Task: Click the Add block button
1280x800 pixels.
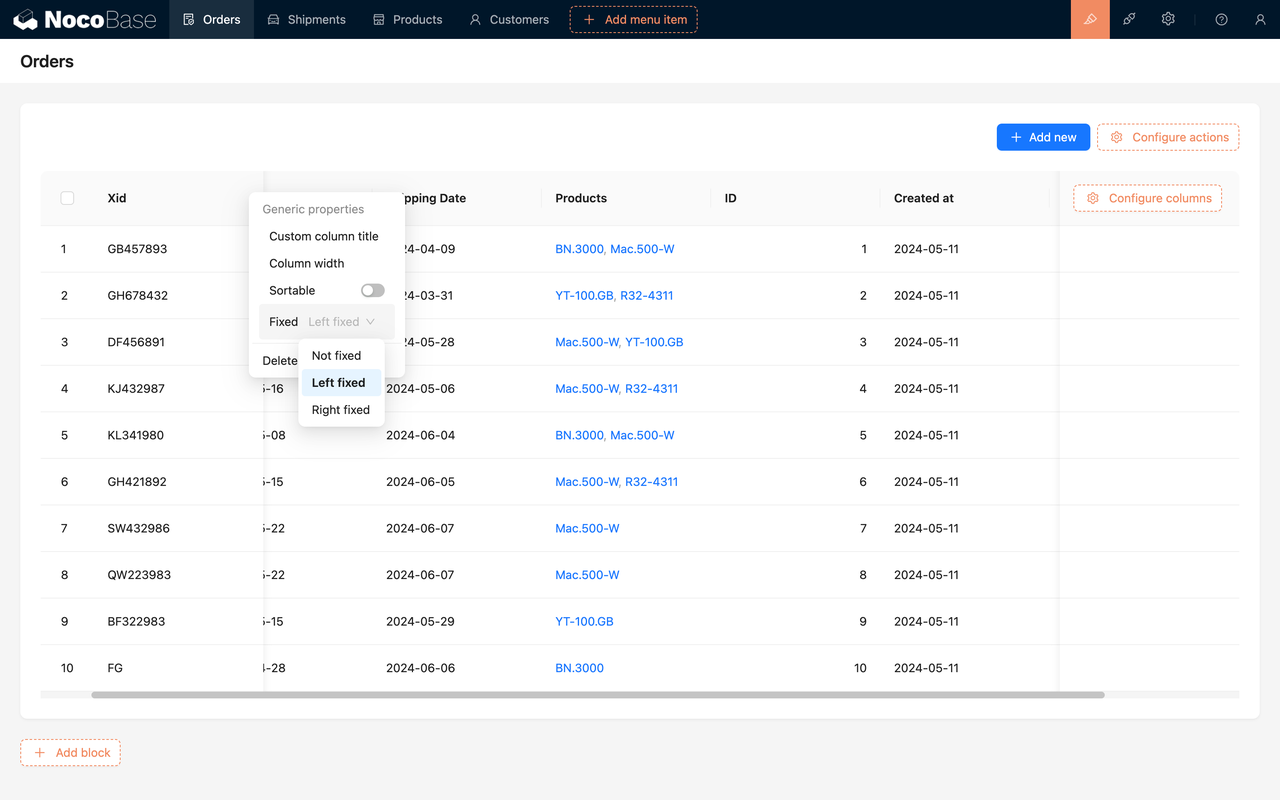Action: pyautogui.click(x=70, y=753)
